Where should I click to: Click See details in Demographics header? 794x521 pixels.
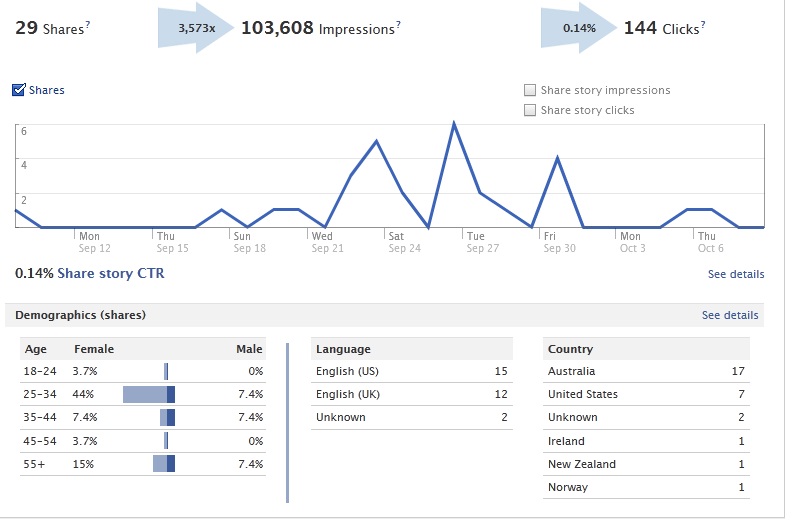(x=730, y=315)
